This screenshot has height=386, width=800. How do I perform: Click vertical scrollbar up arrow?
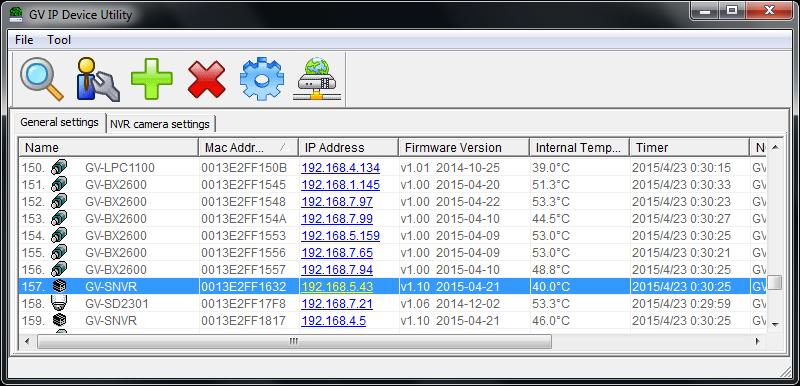pos(775,147)
